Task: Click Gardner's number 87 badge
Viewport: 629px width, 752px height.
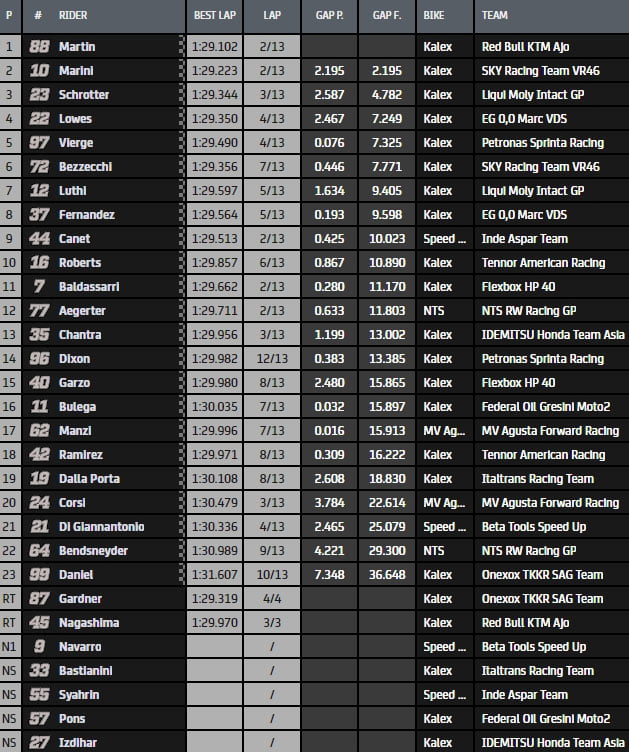Action: 39,598
